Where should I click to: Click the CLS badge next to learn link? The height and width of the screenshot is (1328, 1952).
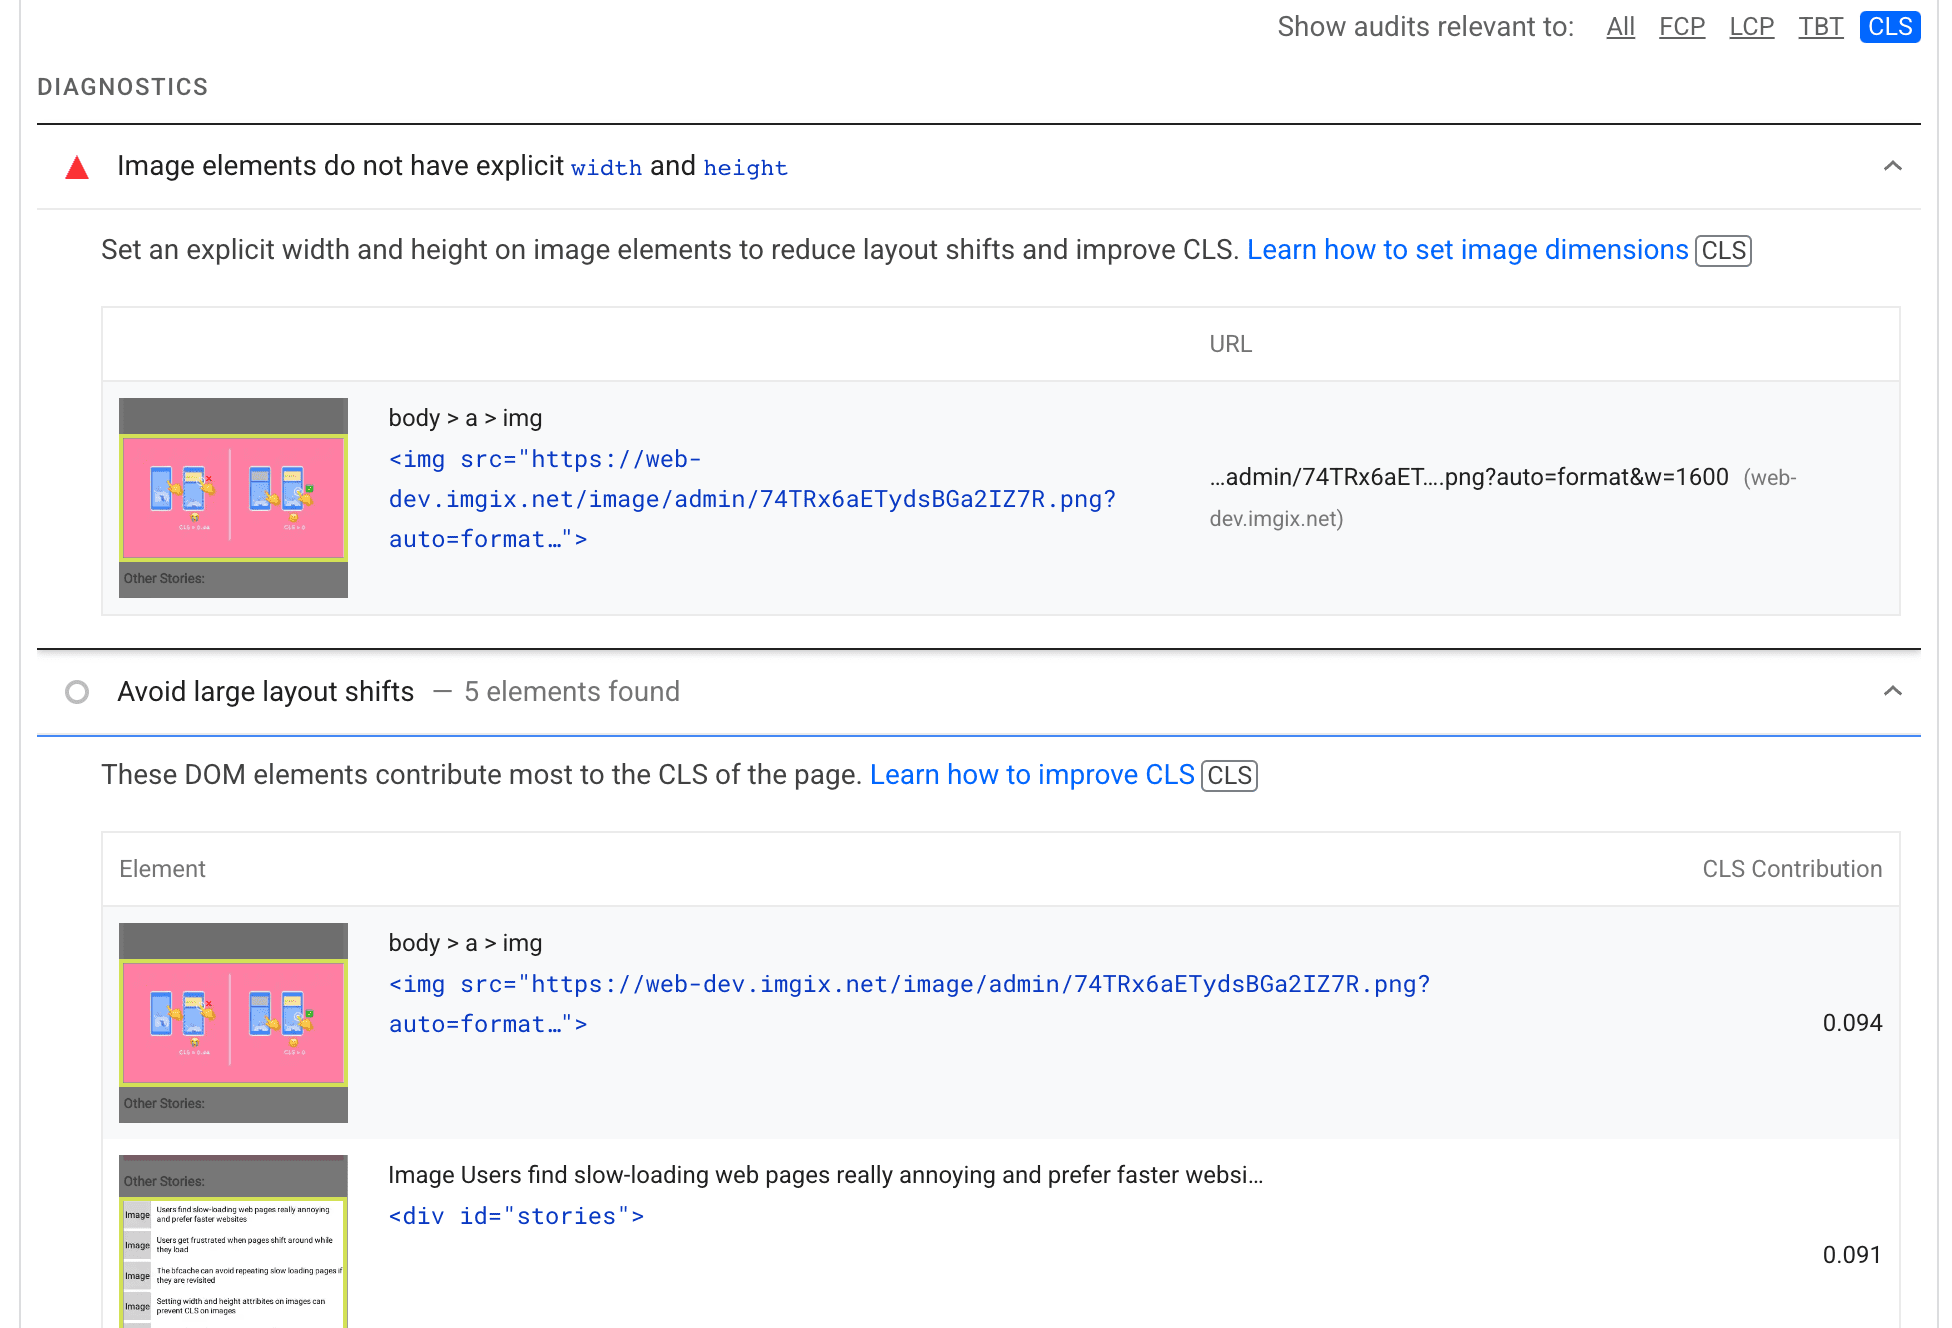click(x=1724, y=249)
